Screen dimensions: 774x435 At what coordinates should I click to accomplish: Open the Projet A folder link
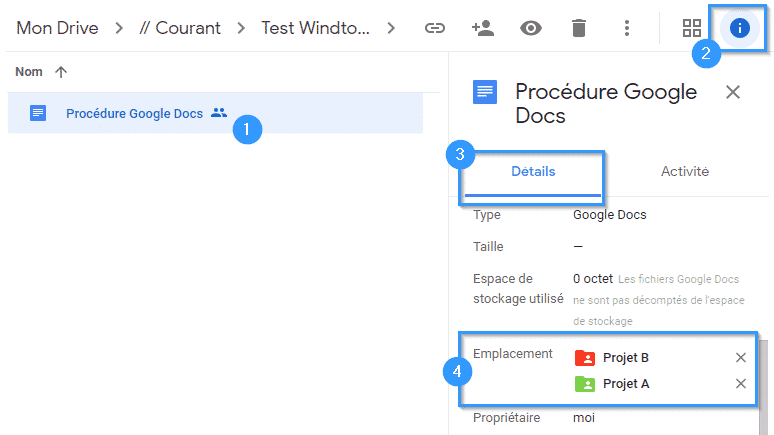click(x=626, y=384)
